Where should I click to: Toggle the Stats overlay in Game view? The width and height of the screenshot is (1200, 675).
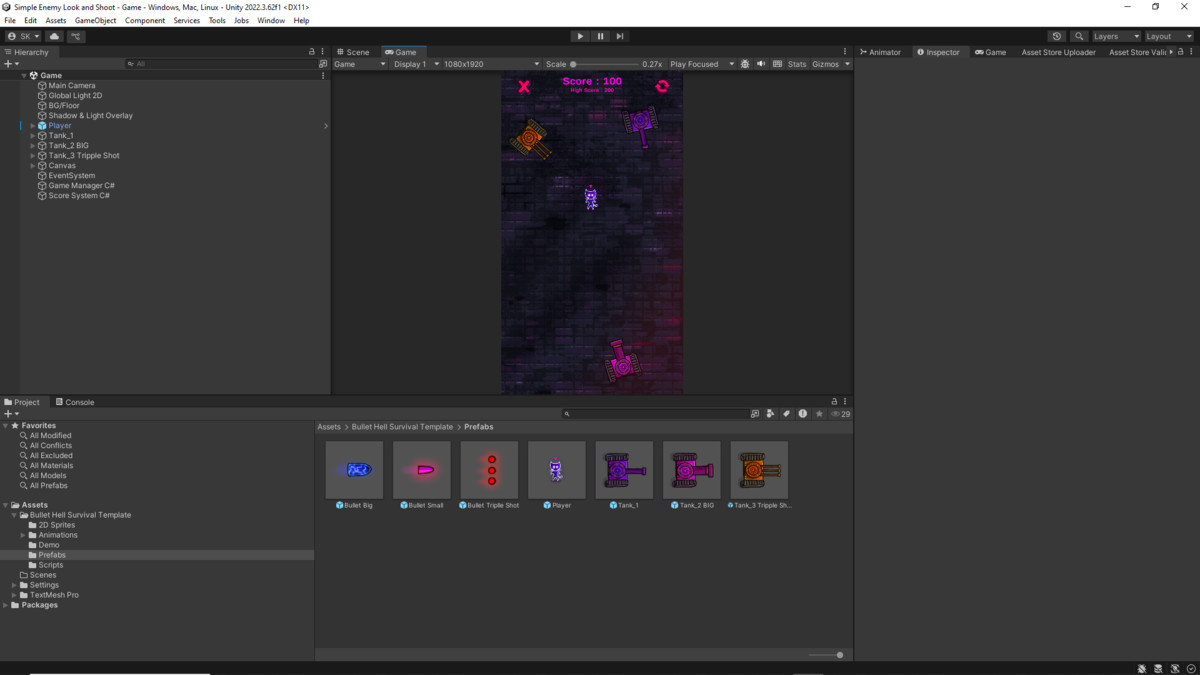[x=796, y=63]
